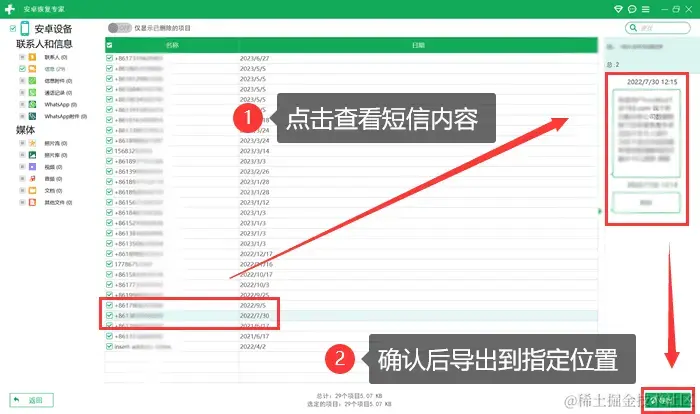Select the row dated 2022/9/5
Viewport: 700px width, 414px height.
[351, 305]
